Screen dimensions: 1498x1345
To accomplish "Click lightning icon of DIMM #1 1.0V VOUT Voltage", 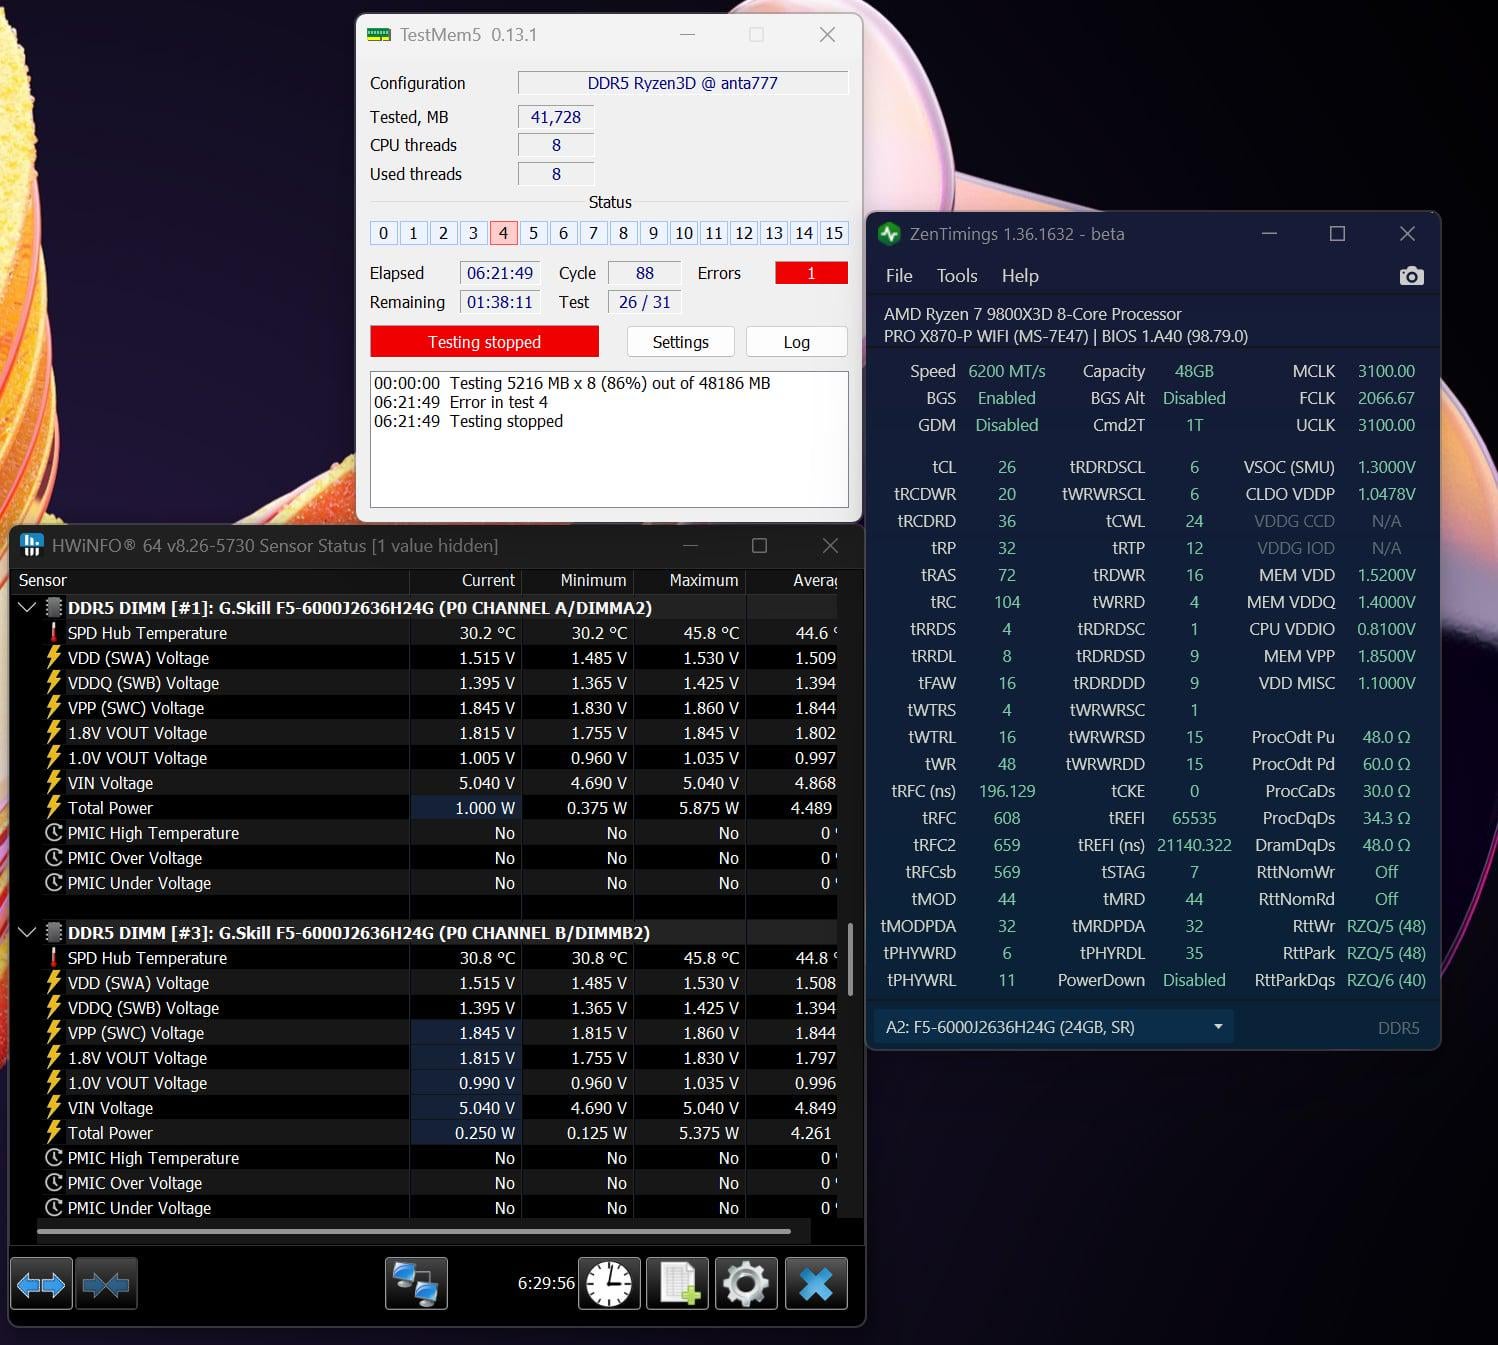I will 54,758.
